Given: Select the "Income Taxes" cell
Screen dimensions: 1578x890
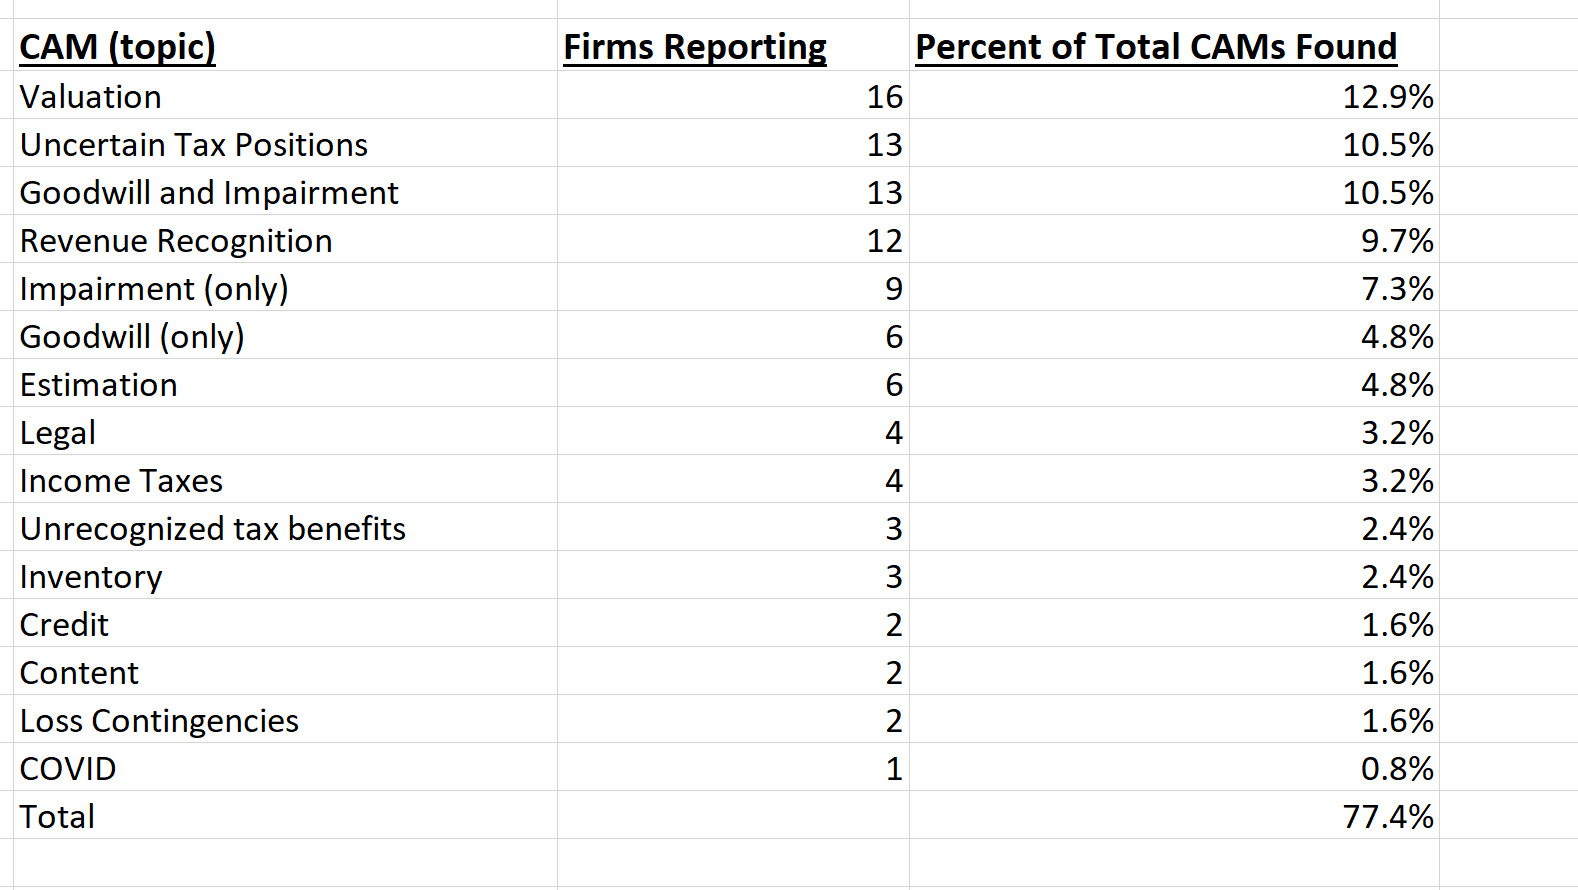Looking at the screenshot, I should 121,481.
